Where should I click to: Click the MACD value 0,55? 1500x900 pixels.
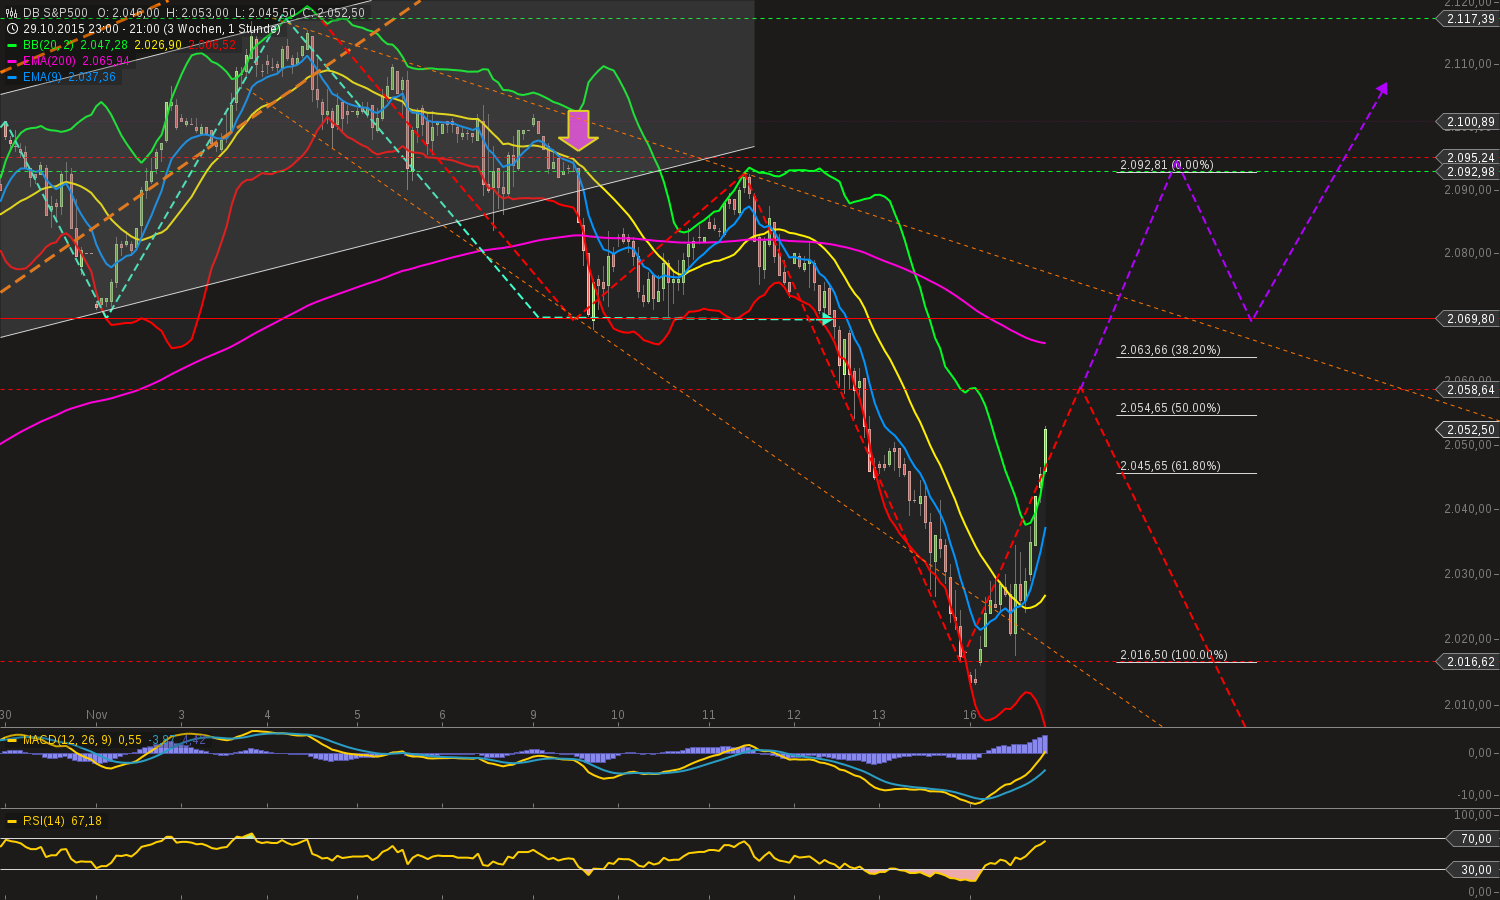point(130,740)
